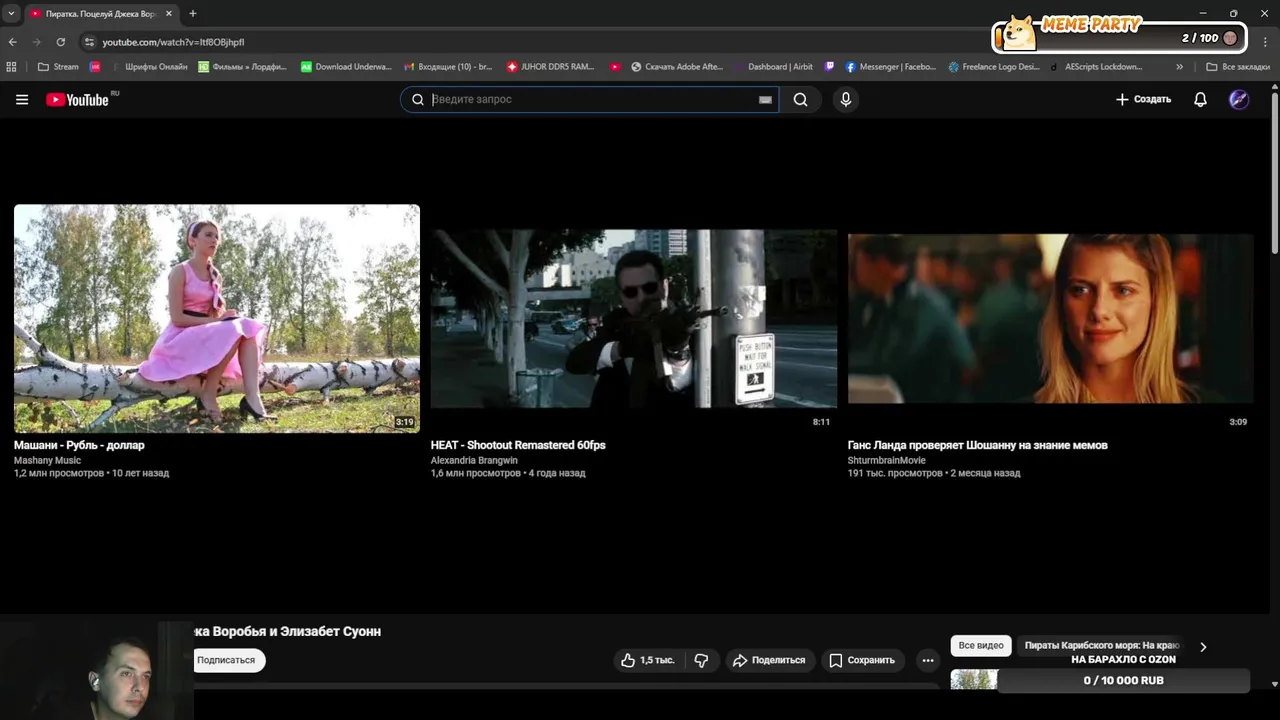Open a new browser tab

[193, 14]
